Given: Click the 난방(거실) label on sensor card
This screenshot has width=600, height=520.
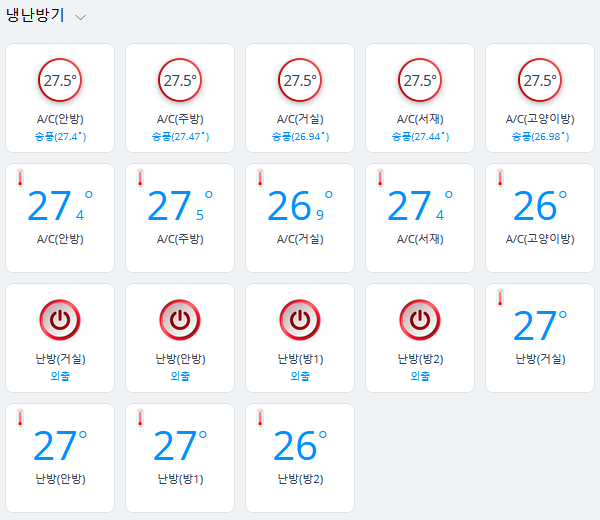Looking at the screenshot, I should (540, 359).
